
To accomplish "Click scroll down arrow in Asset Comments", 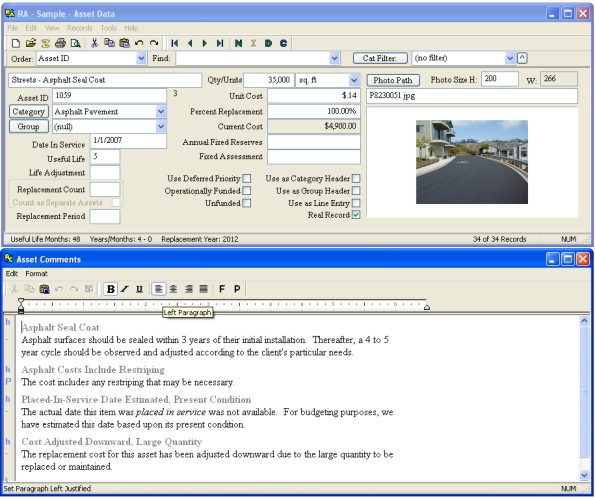I will 584,475.
